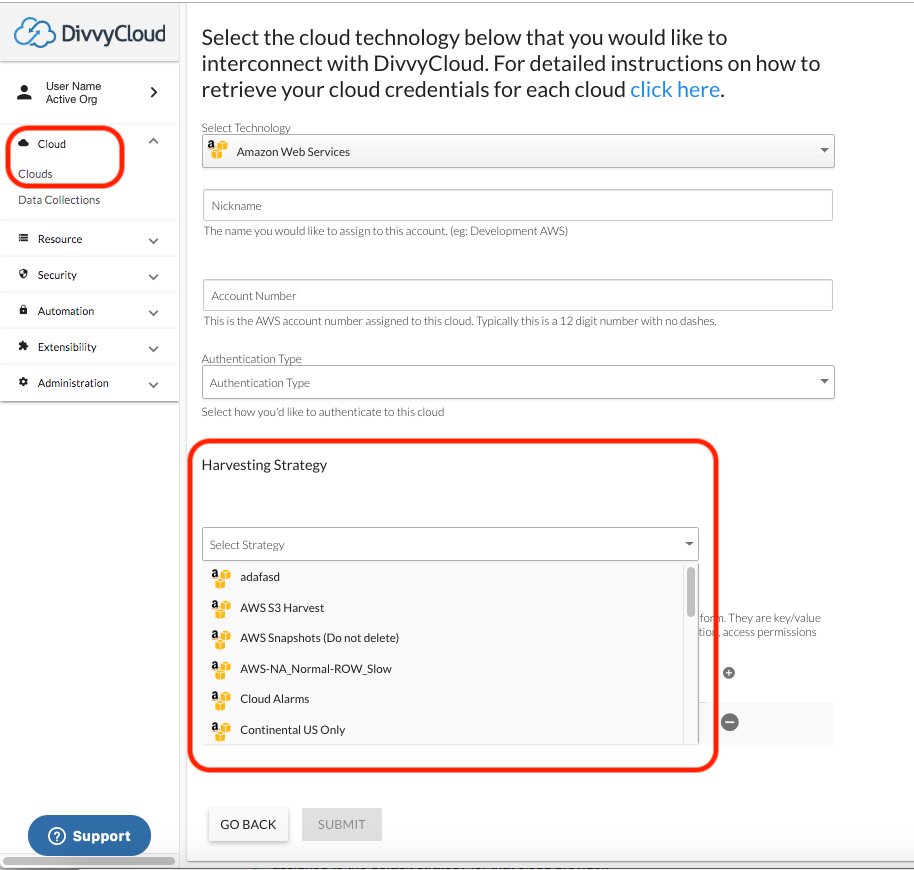Click the Resource menu list icon
Image resolution: width=914 pixels, height=870 pixels.
click(23, 238)
